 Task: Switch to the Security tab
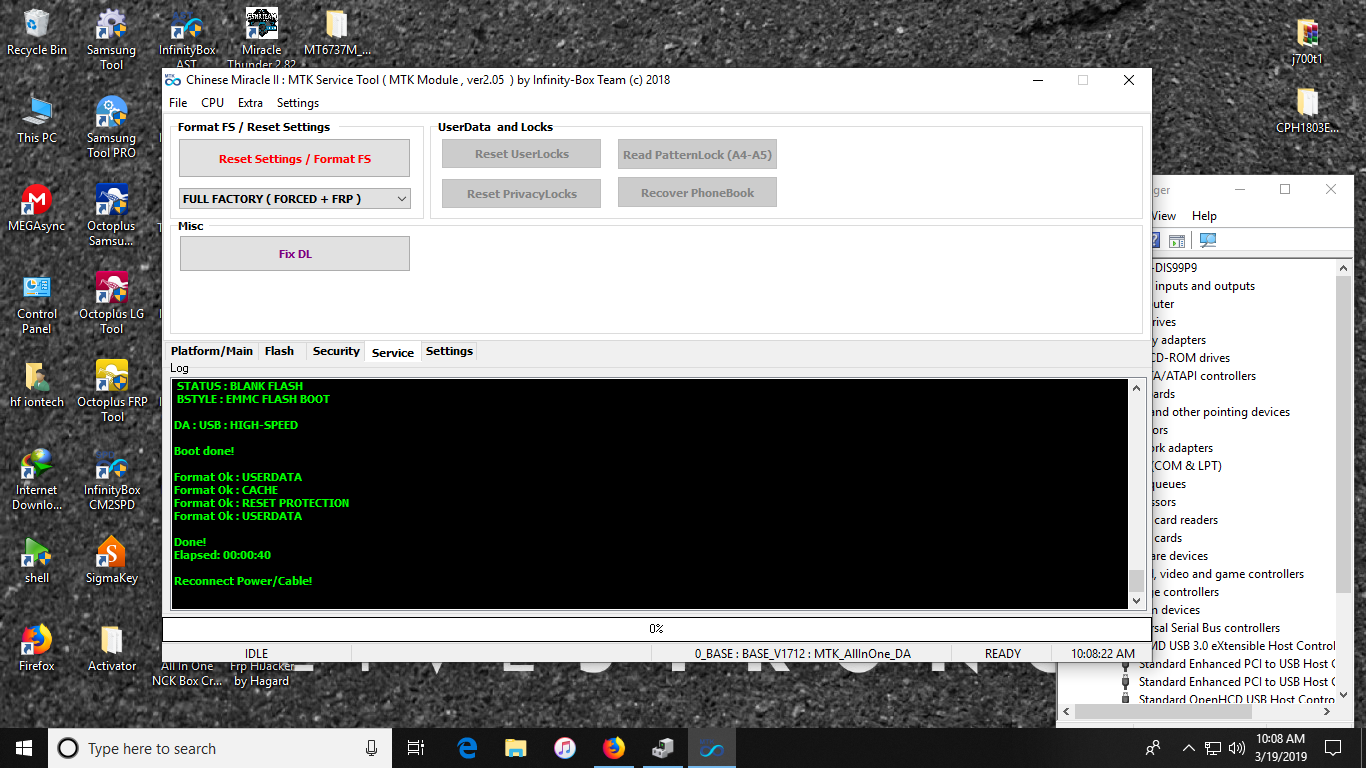(336, 351)
